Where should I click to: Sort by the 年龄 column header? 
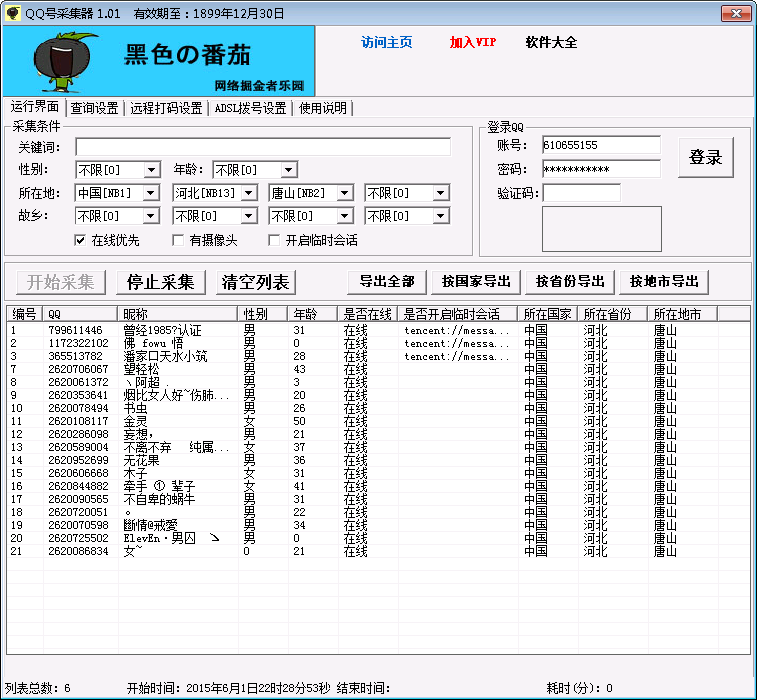point(313,314)
